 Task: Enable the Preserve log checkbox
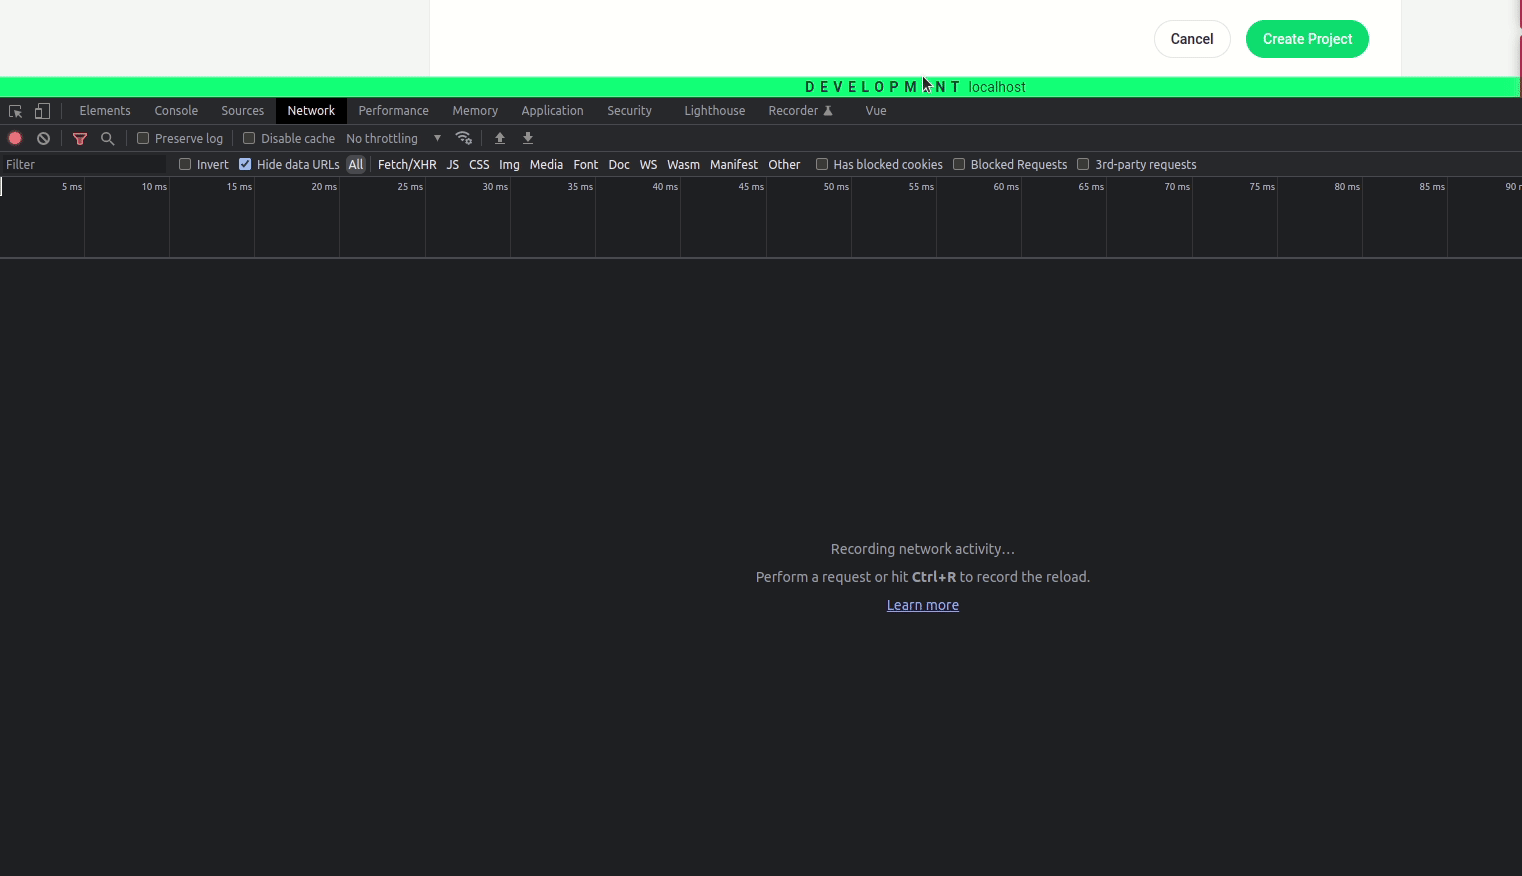pyautogui.click(x=143, y=138)
